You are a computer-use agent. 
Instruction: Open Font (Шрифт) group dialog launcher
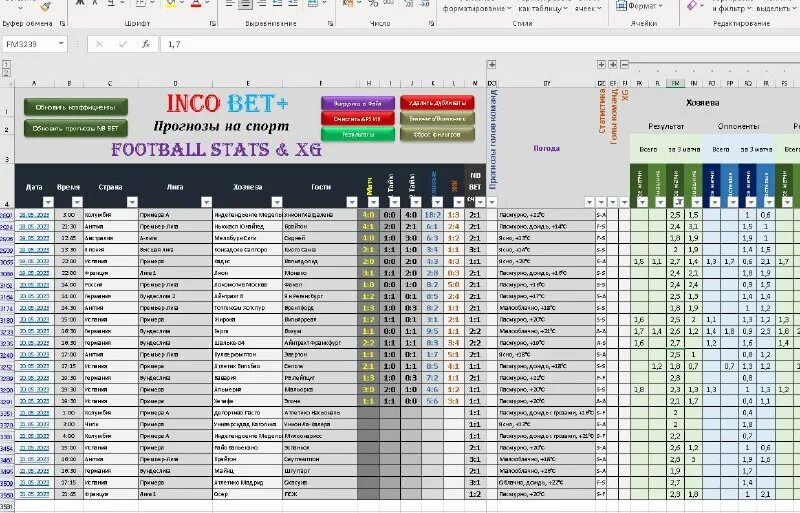click(212, 23)
